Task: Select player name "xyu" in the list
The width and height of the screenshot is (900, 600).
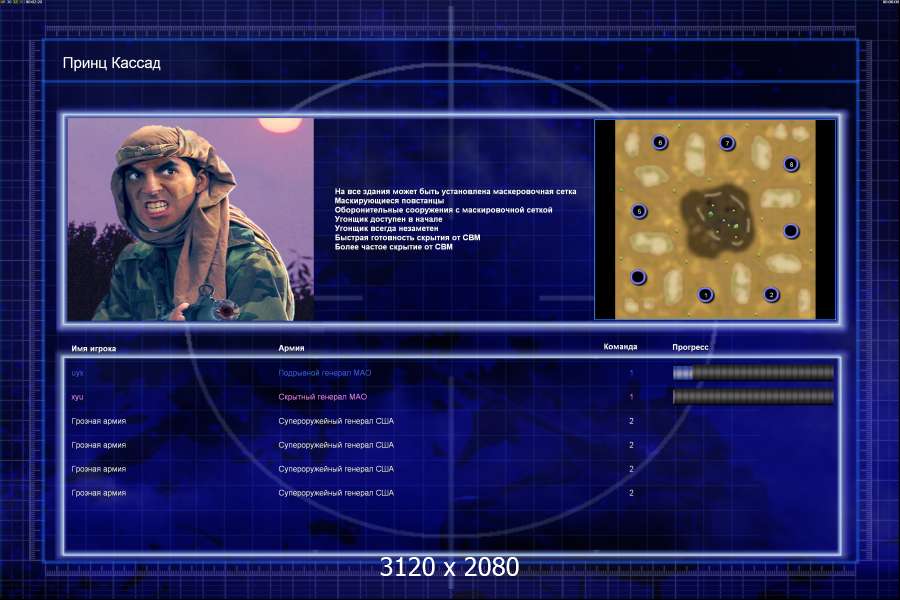Action: pyautogui.click(x=77, y=397)
